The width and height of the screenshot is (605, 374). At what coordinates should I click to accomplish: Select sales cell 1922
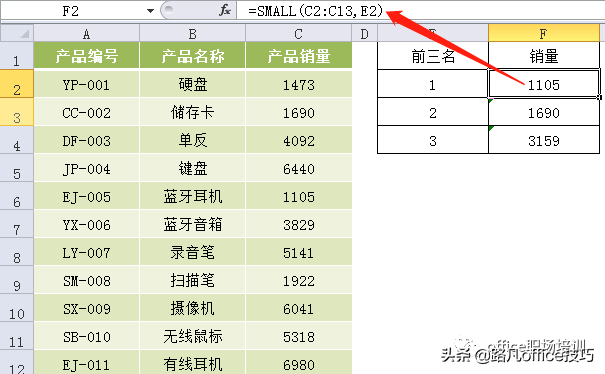[299, 280]
